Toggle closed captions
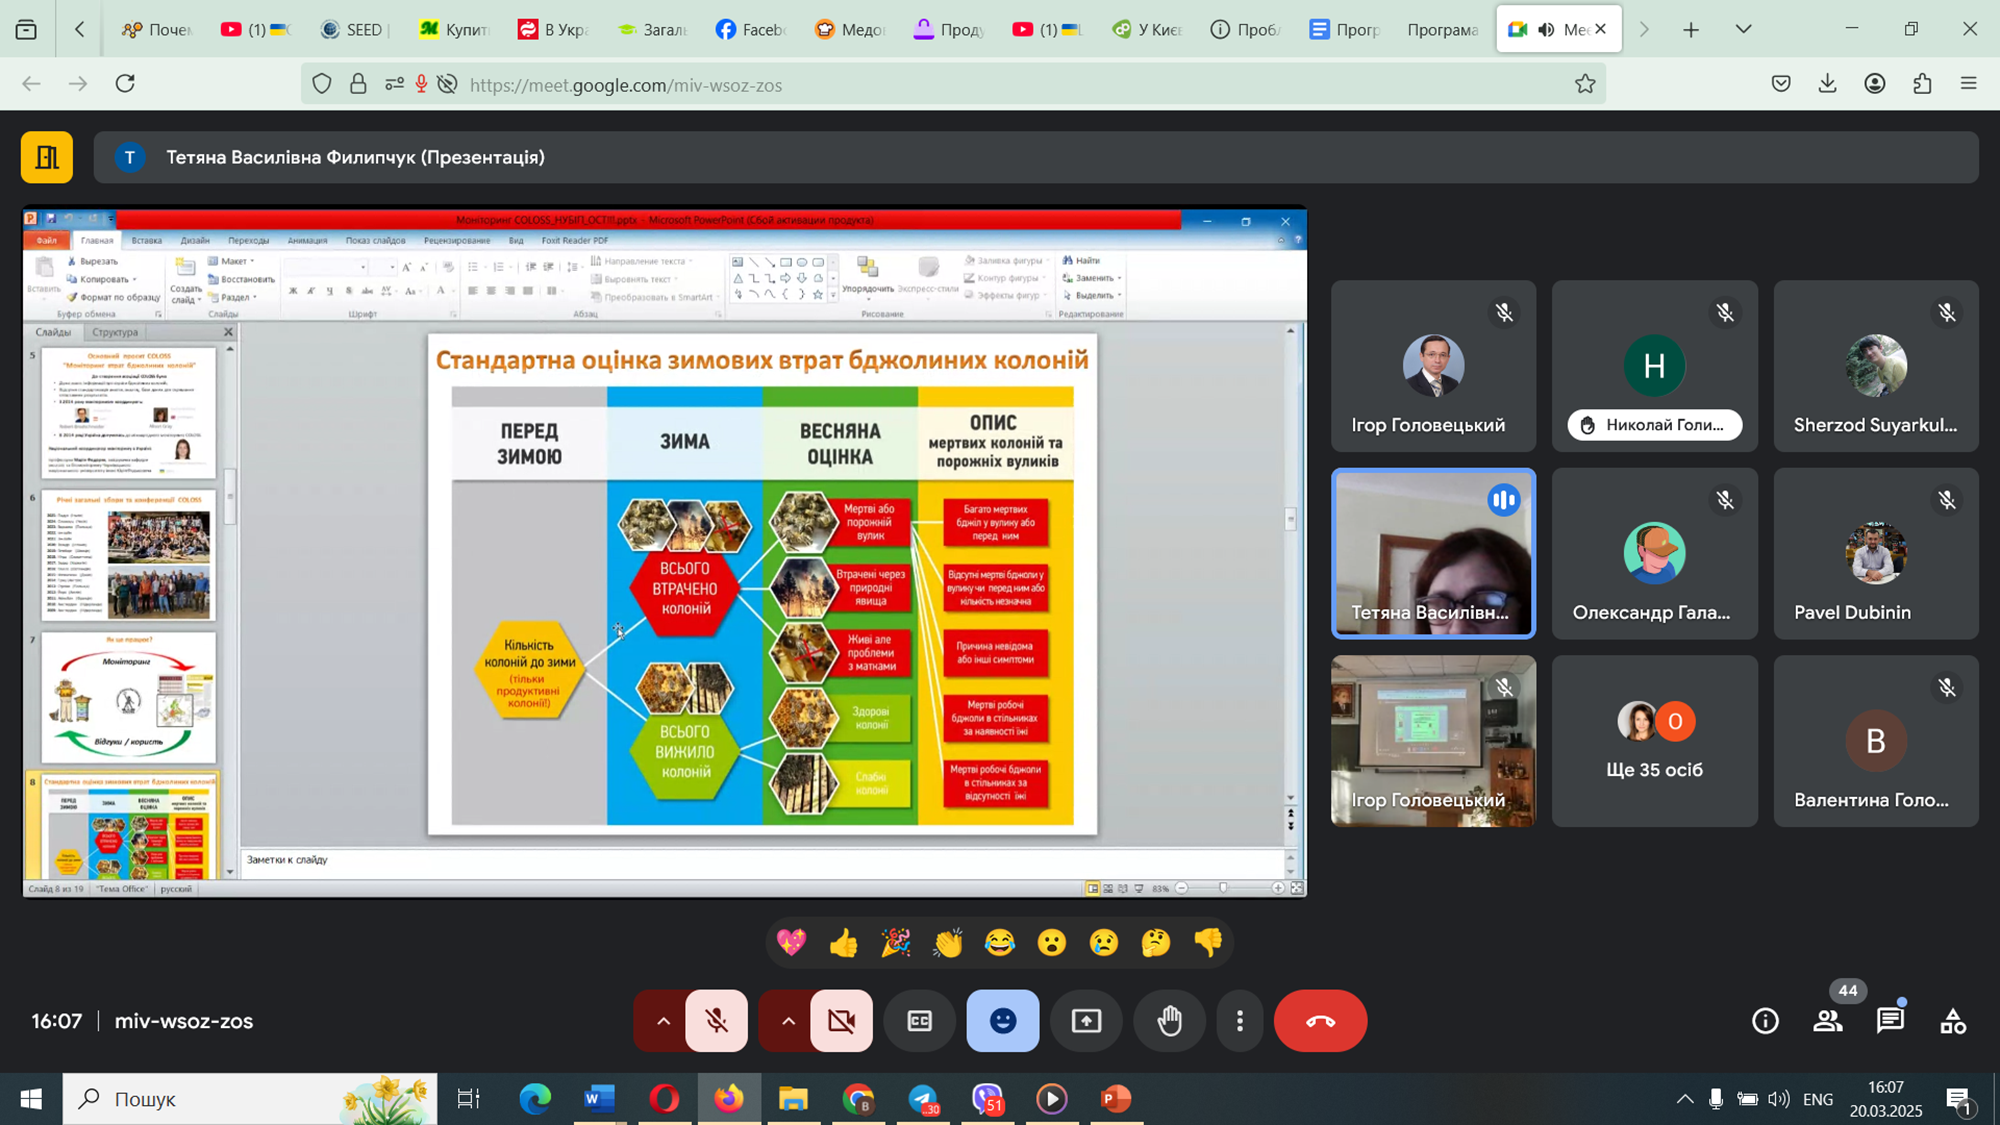Viewport: 2000px width, 1125px height. tap(920, 1021)
